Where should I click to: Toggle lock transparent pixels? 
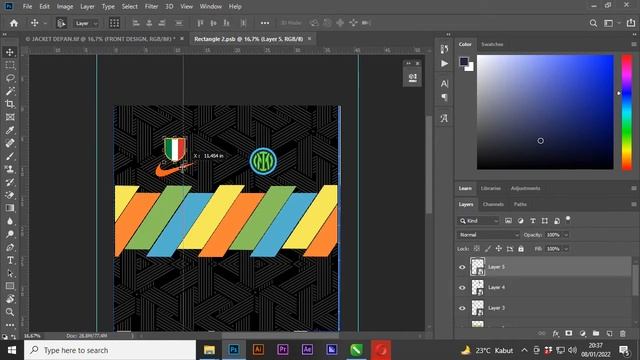click(476, 249)
